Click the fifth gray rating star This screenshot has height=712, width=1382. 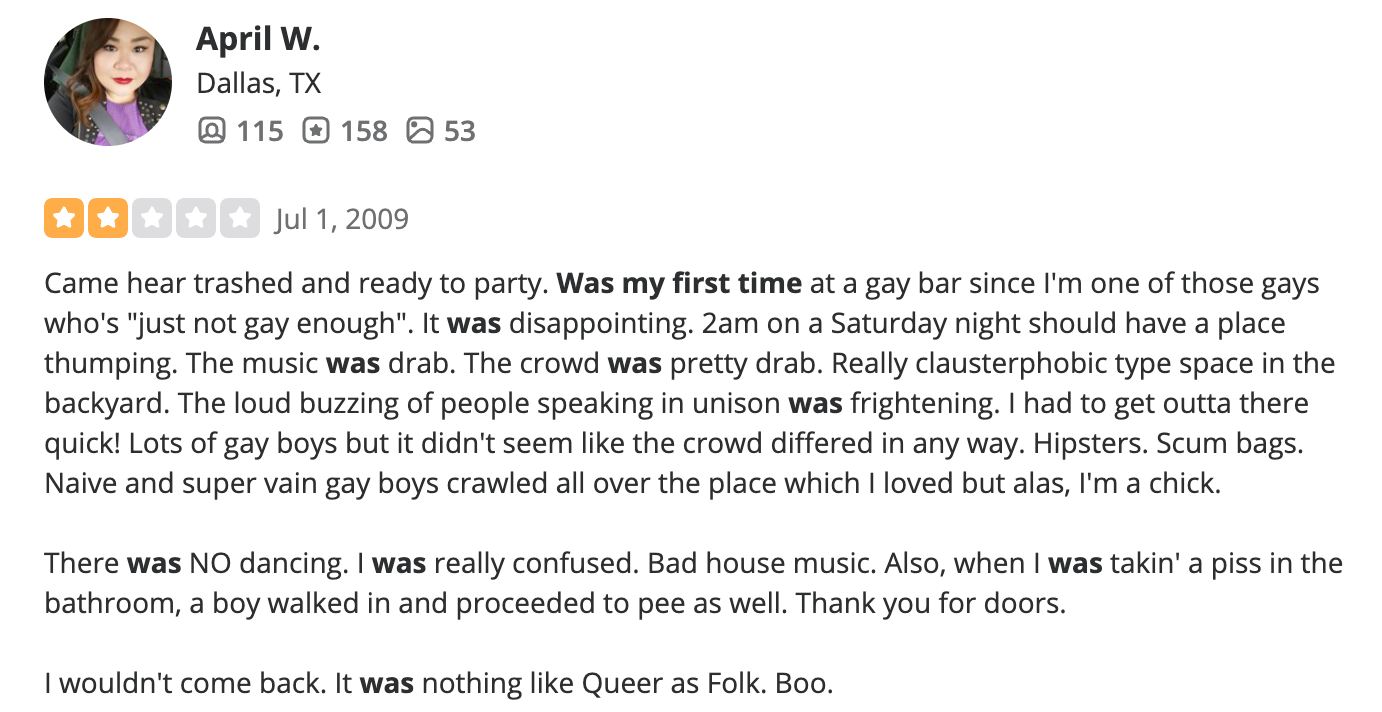click(240, 218)
